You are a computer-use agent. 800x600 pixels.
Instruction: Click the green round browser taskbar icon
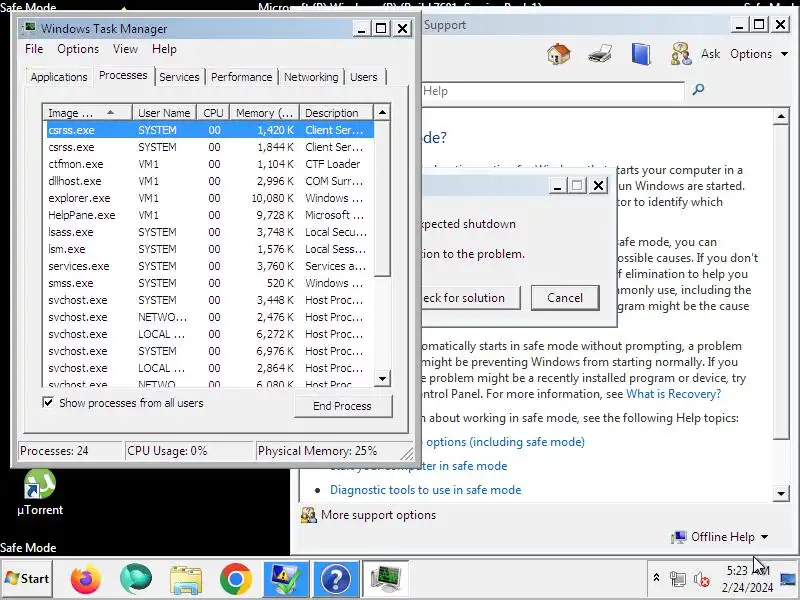(x=136, y=579)
